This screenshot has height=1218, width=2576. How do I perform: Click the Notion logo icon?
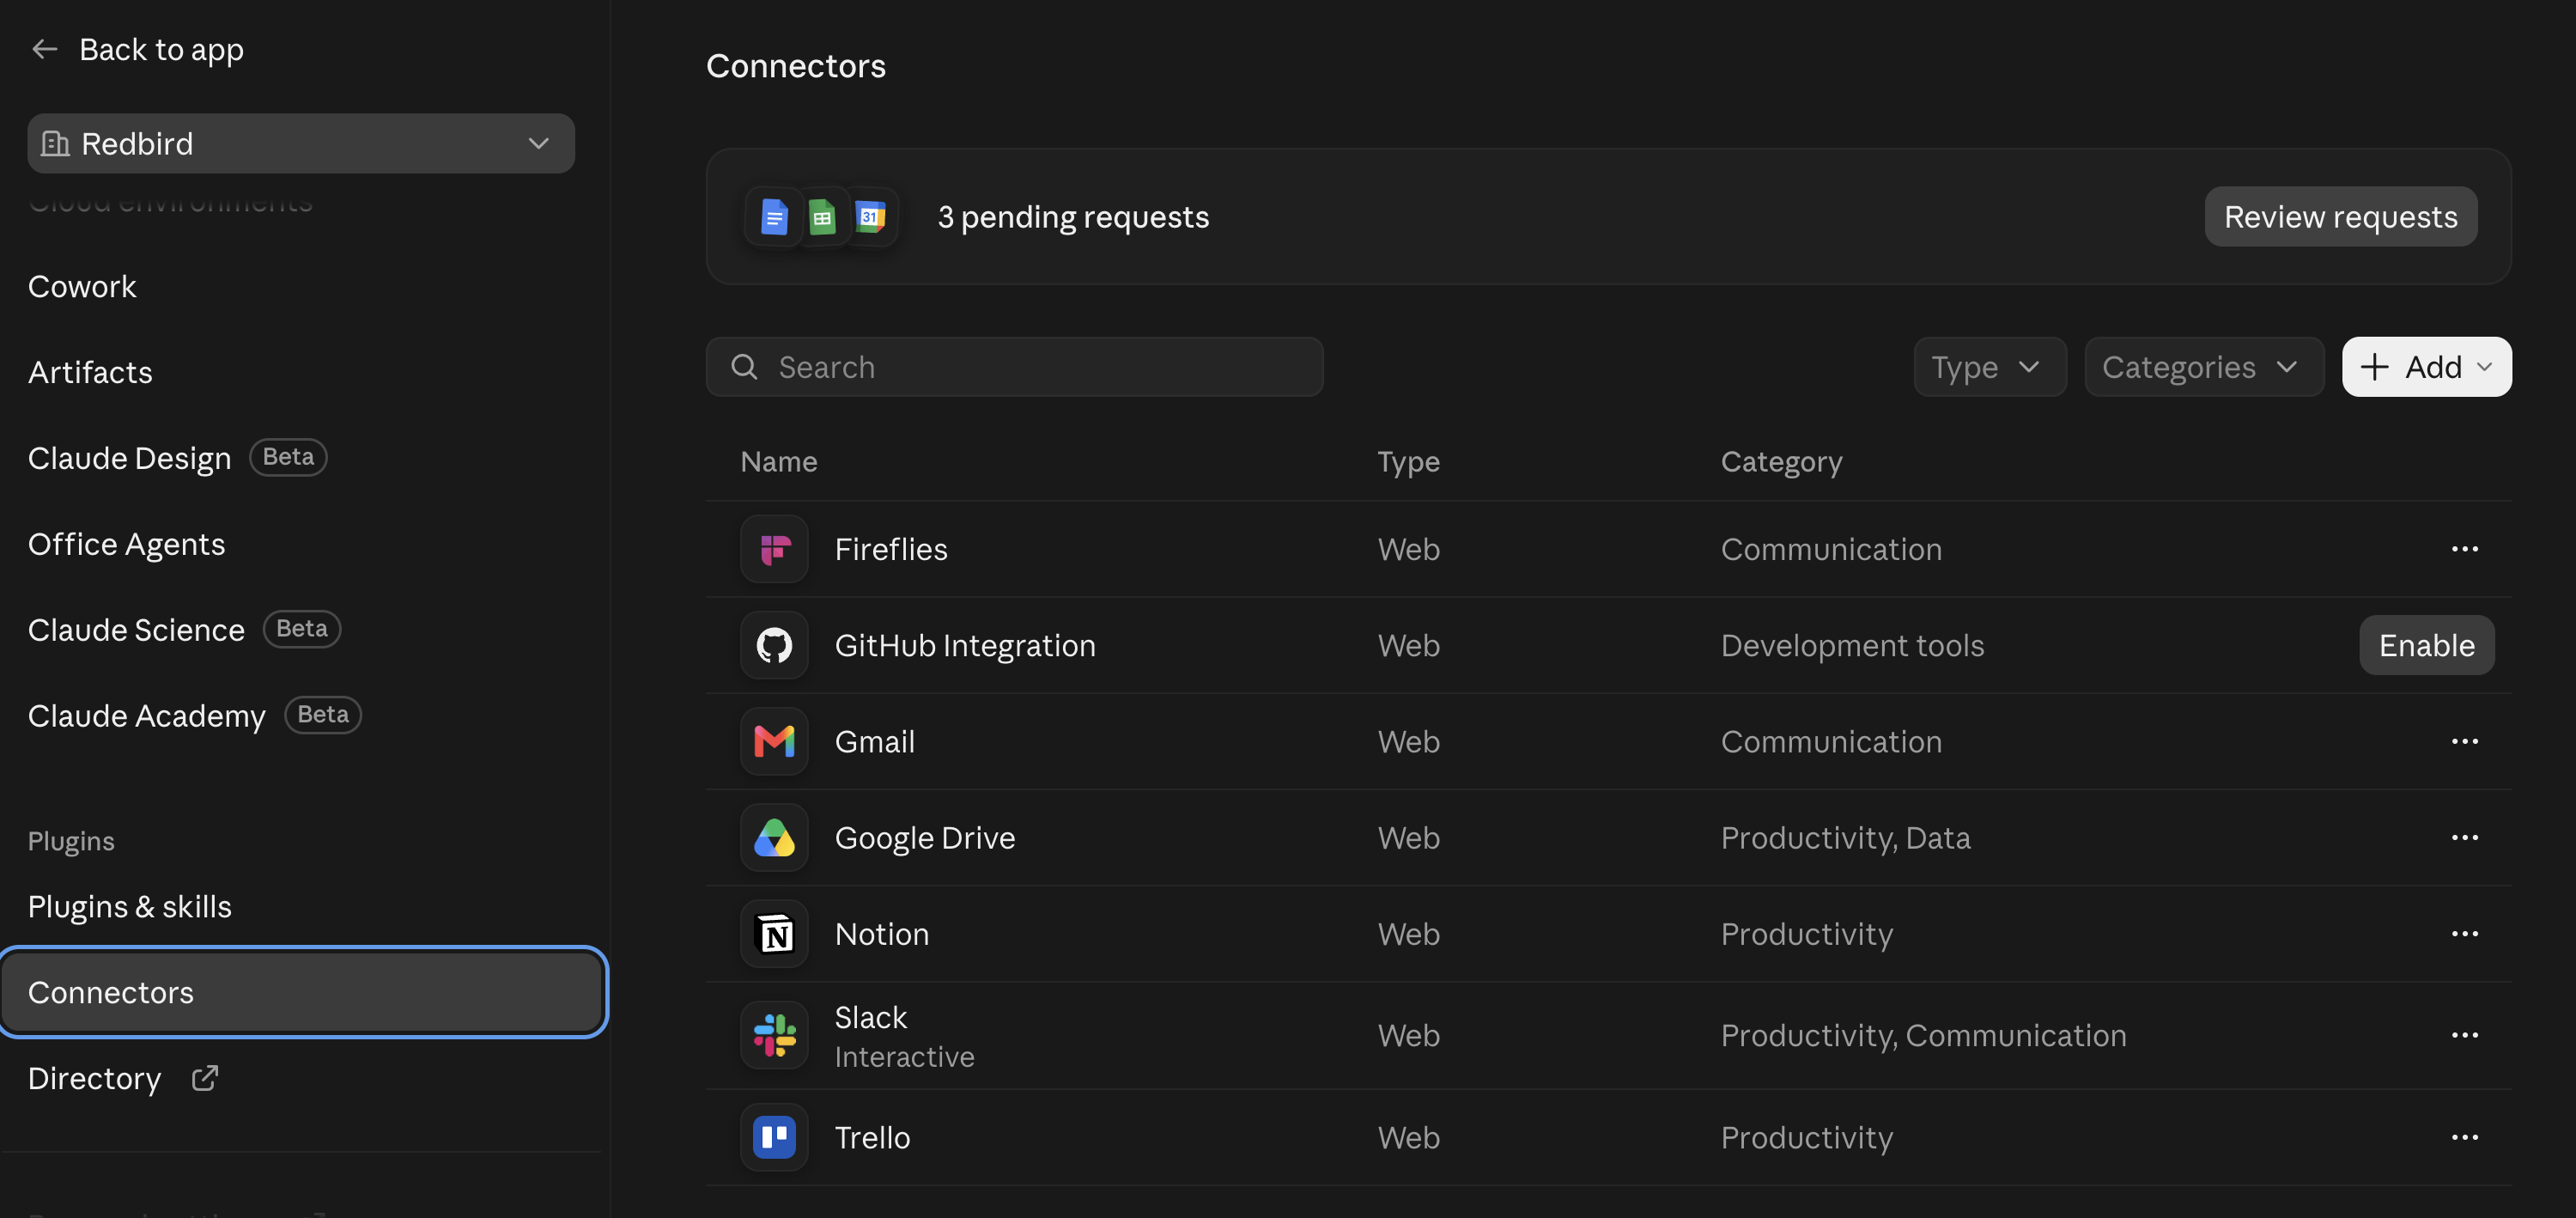pos(774,933)
